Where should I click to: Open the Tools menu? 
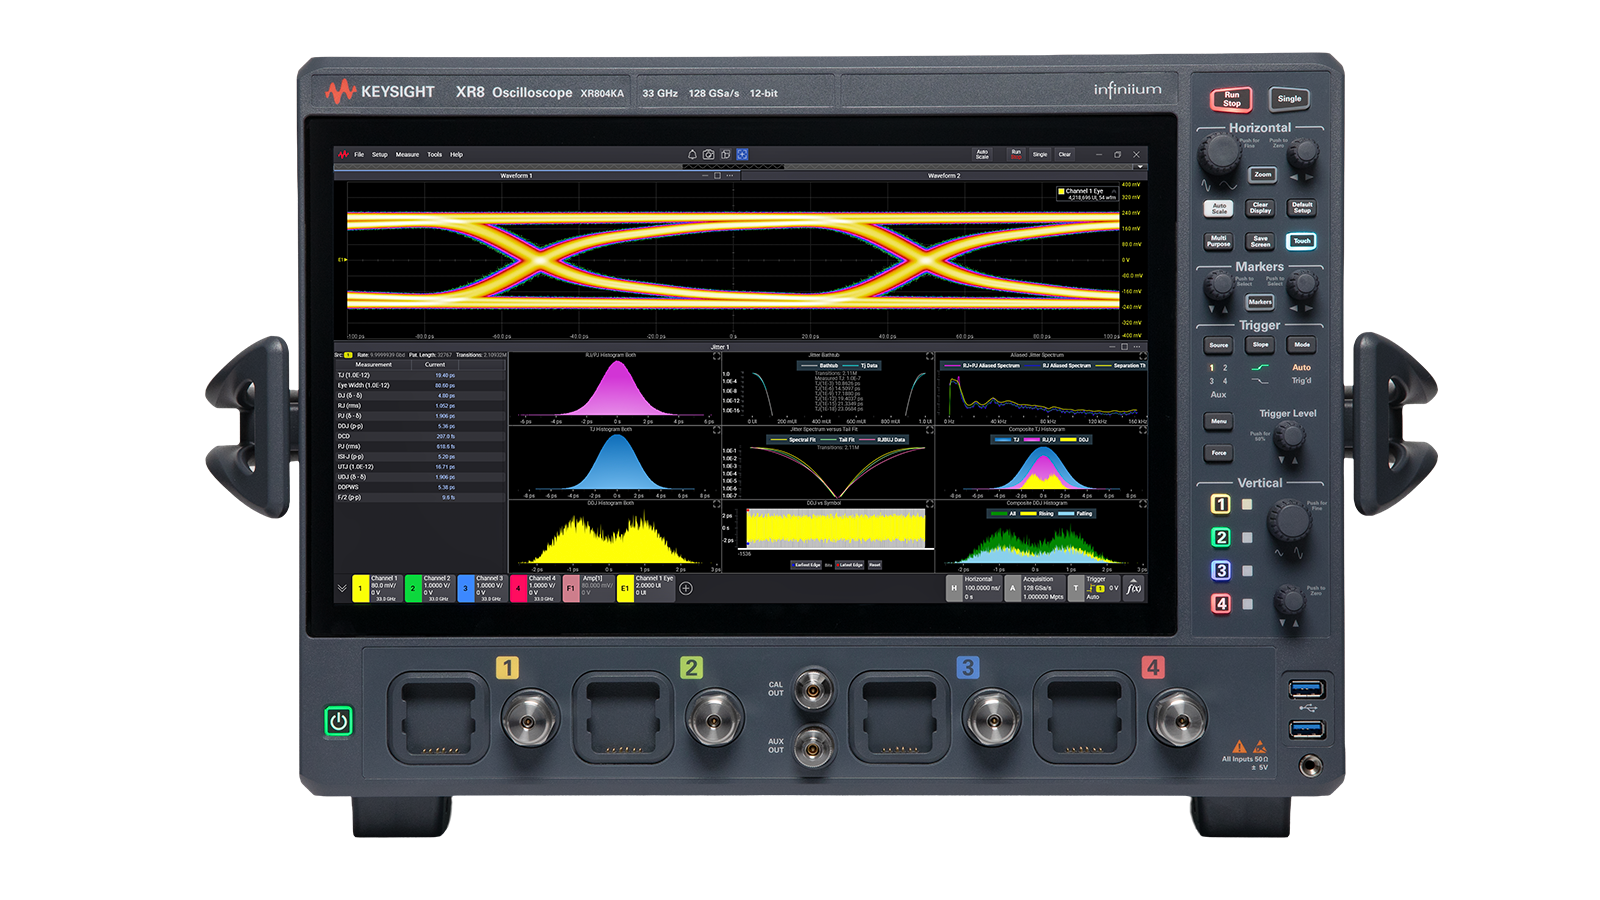point(435,155)
